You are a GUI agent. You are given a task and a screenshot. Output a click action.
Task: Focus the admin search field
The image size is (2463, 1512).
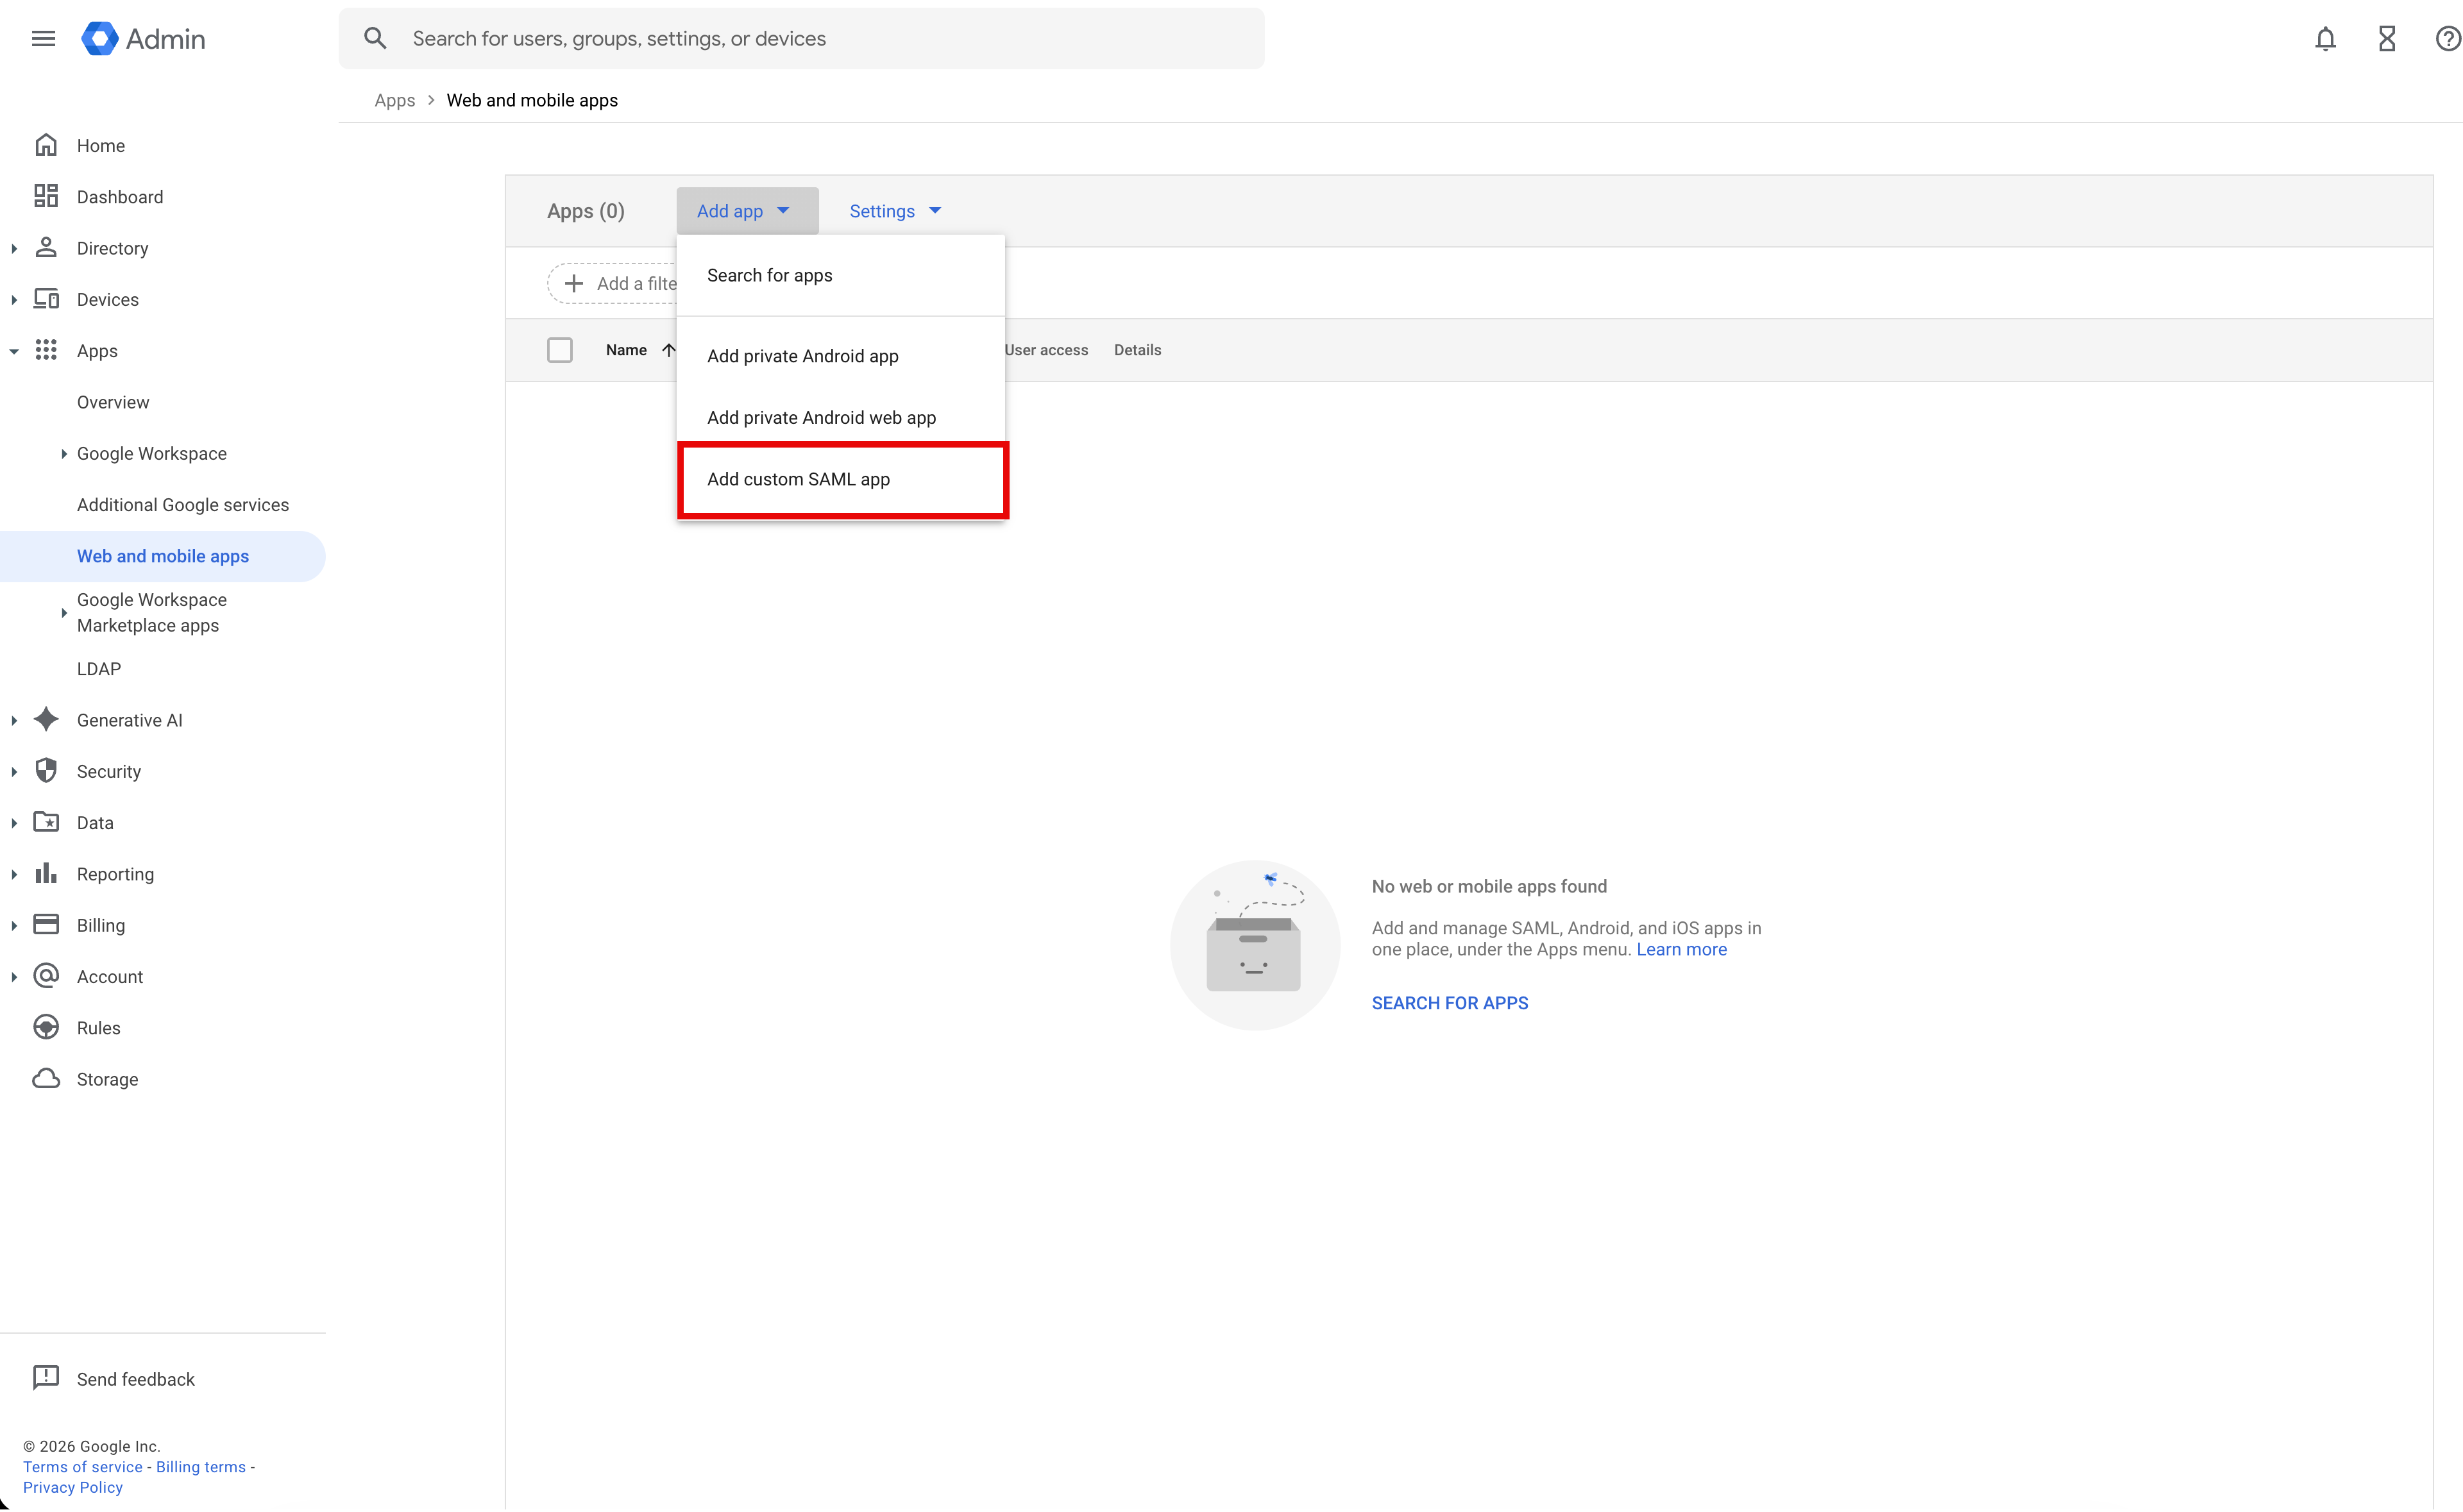800,38
